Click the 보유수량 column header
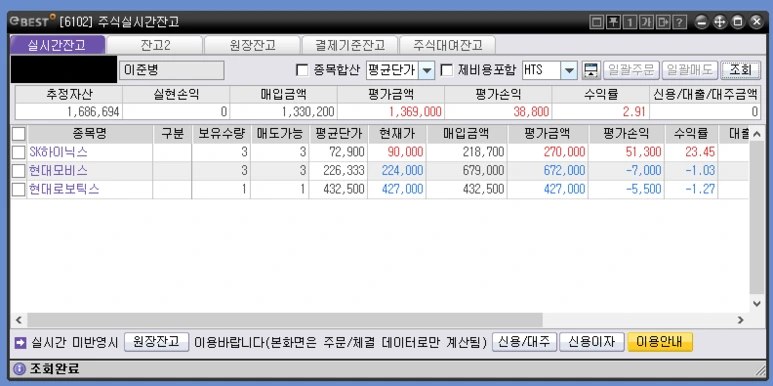The width and height of the screenshot is (773, 386). point(221,134)
